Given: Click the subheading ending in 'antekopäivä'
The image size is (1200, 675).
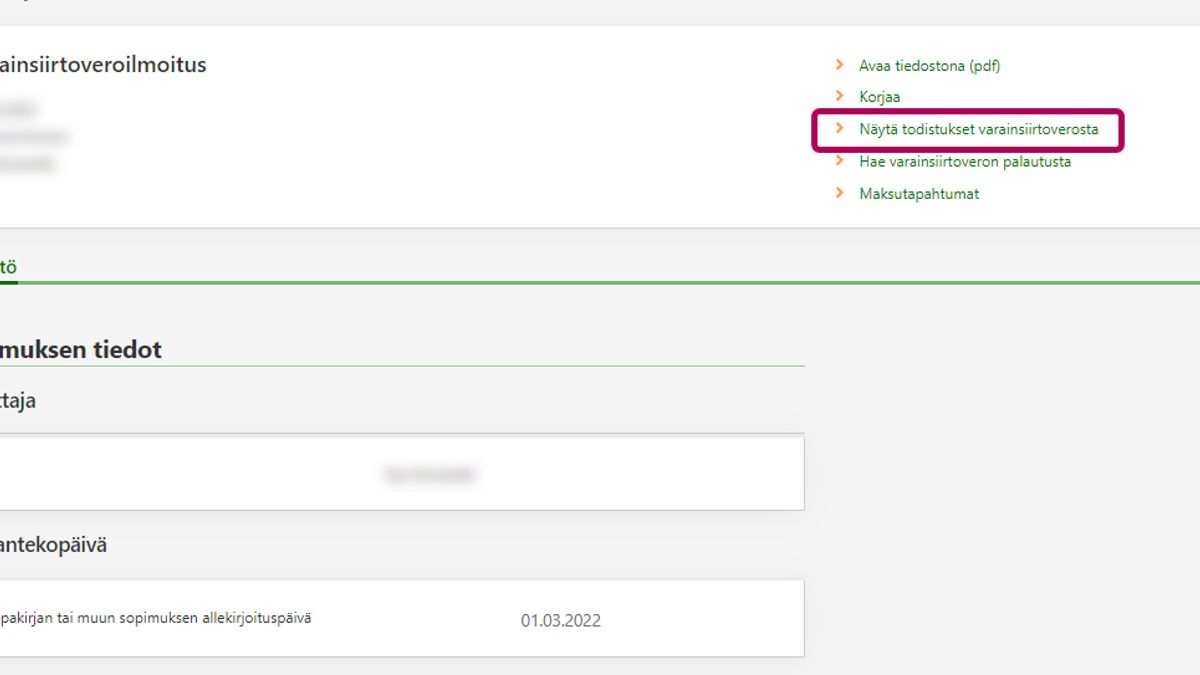Looking at the screenshot, I should tap(53, 545).
